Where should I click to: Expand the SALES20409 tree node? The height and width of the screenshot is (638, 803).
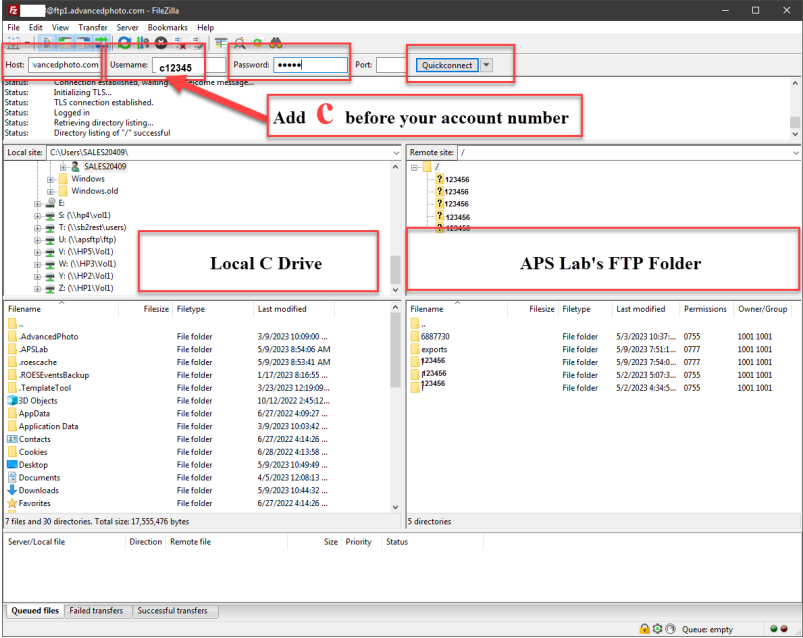point(63,167)
